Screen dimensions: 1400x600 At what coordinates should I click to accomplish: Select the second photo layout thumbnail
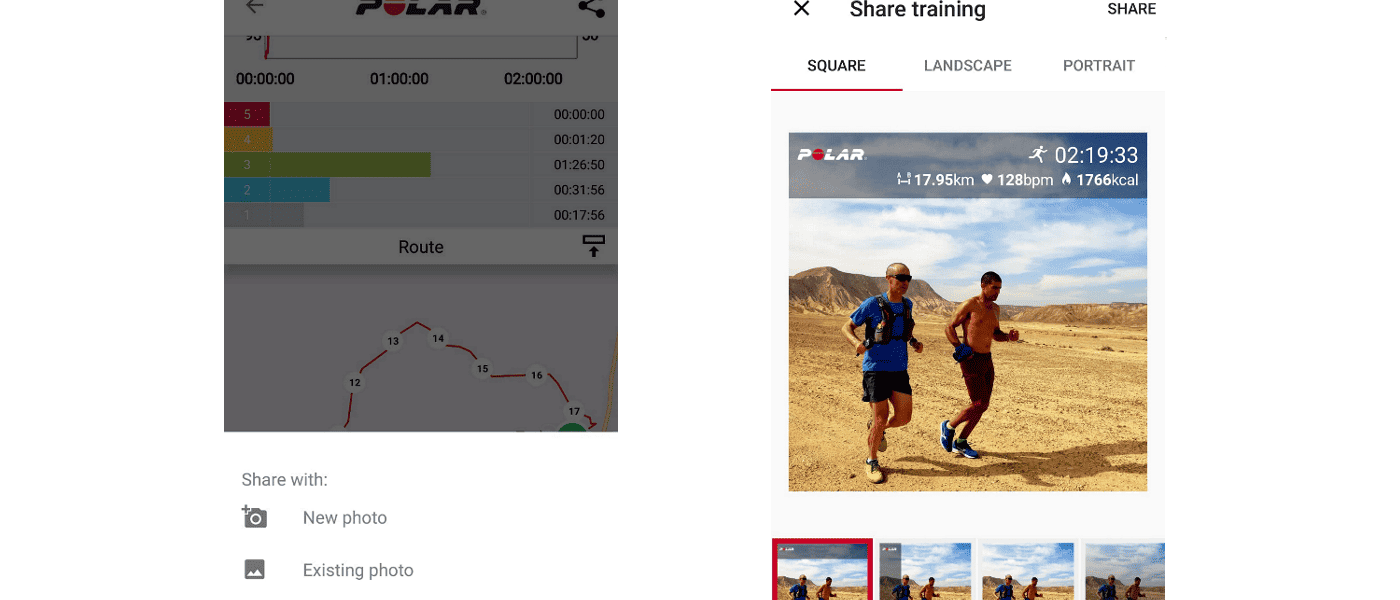point(926,570)
